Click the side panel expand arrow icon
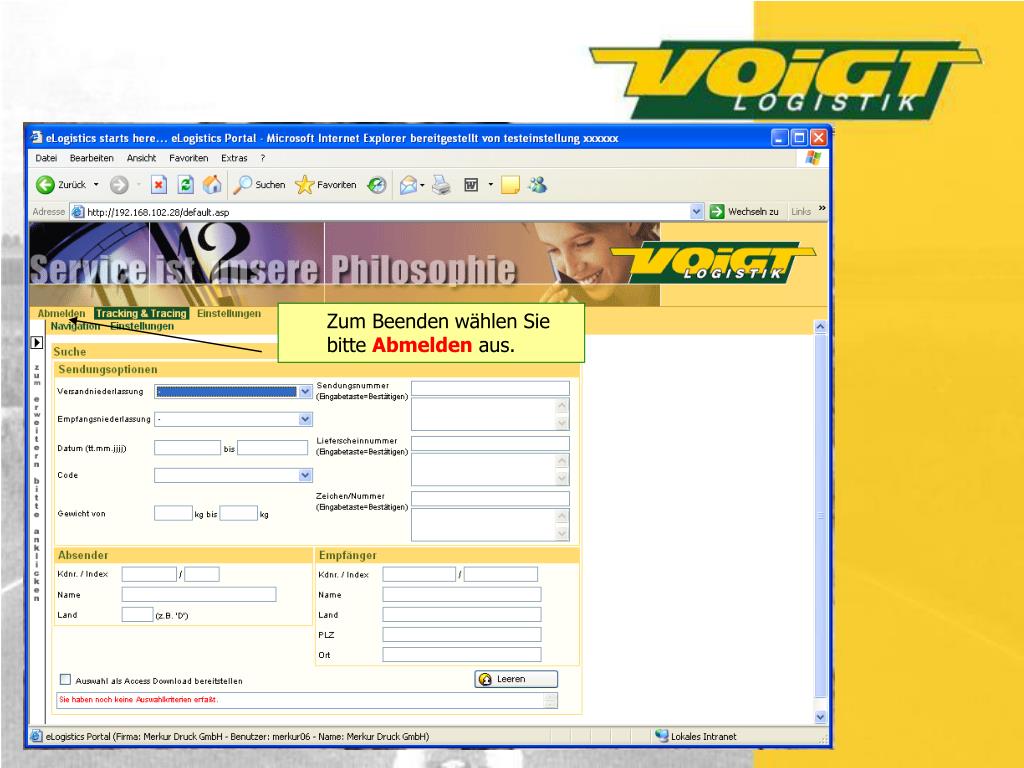 [x=37, y=342]
